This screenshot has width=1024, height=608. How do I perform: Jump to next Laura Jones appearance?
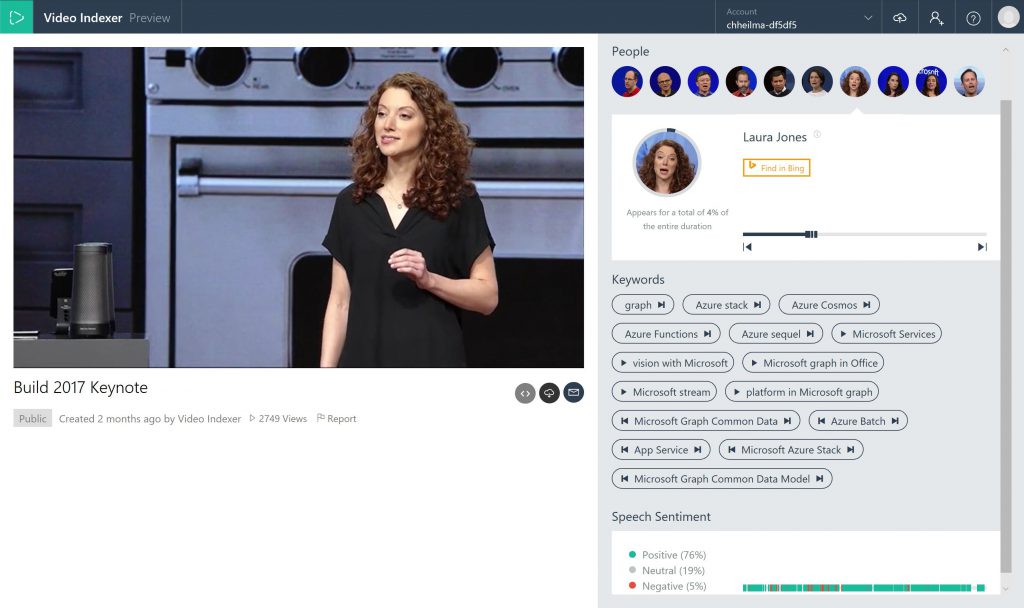point(982,247)
